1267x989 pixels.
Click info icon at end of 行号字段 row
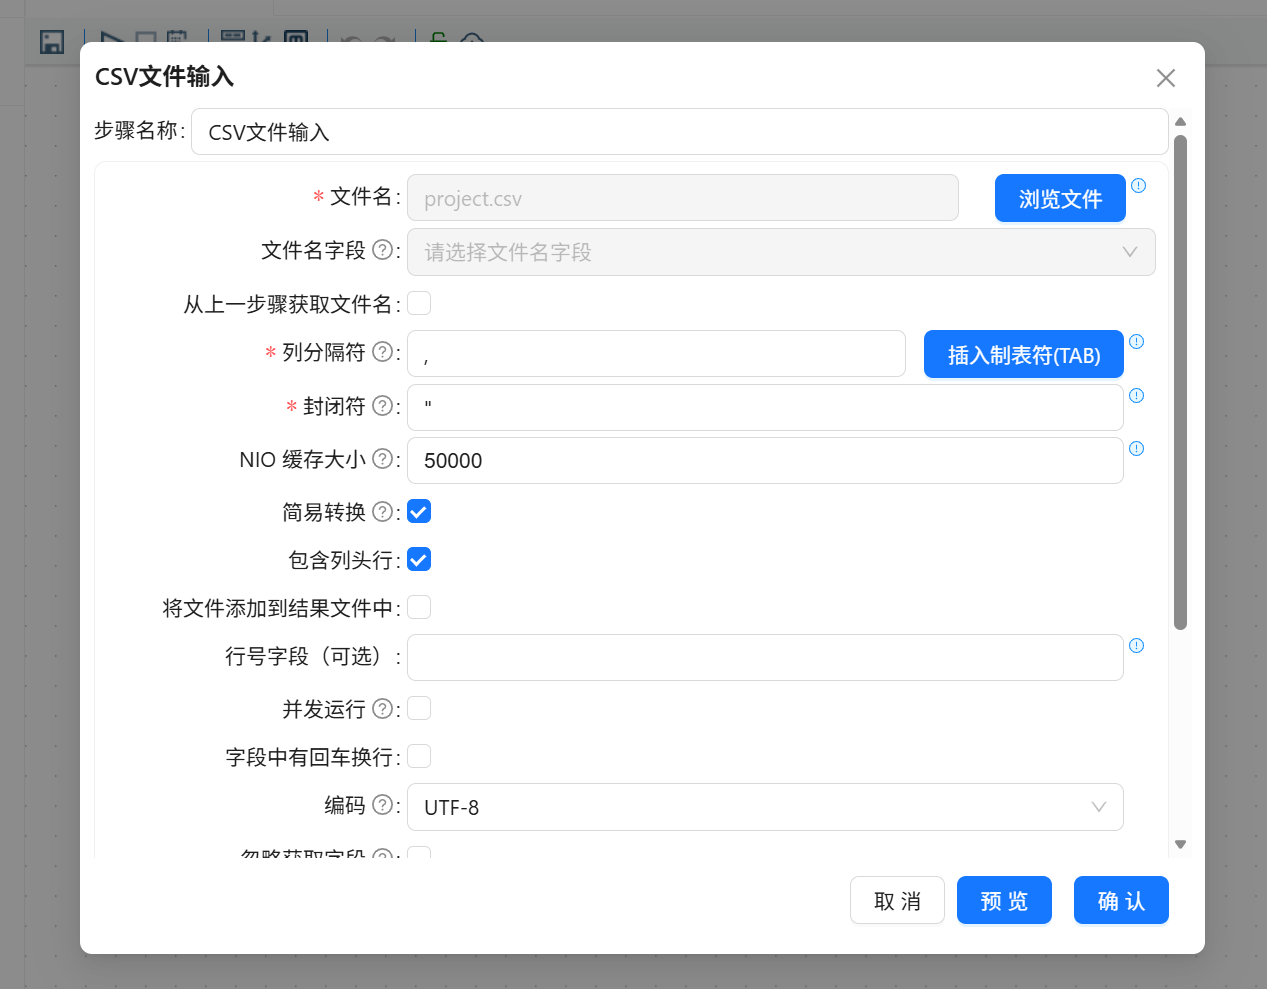(1136, 645)
